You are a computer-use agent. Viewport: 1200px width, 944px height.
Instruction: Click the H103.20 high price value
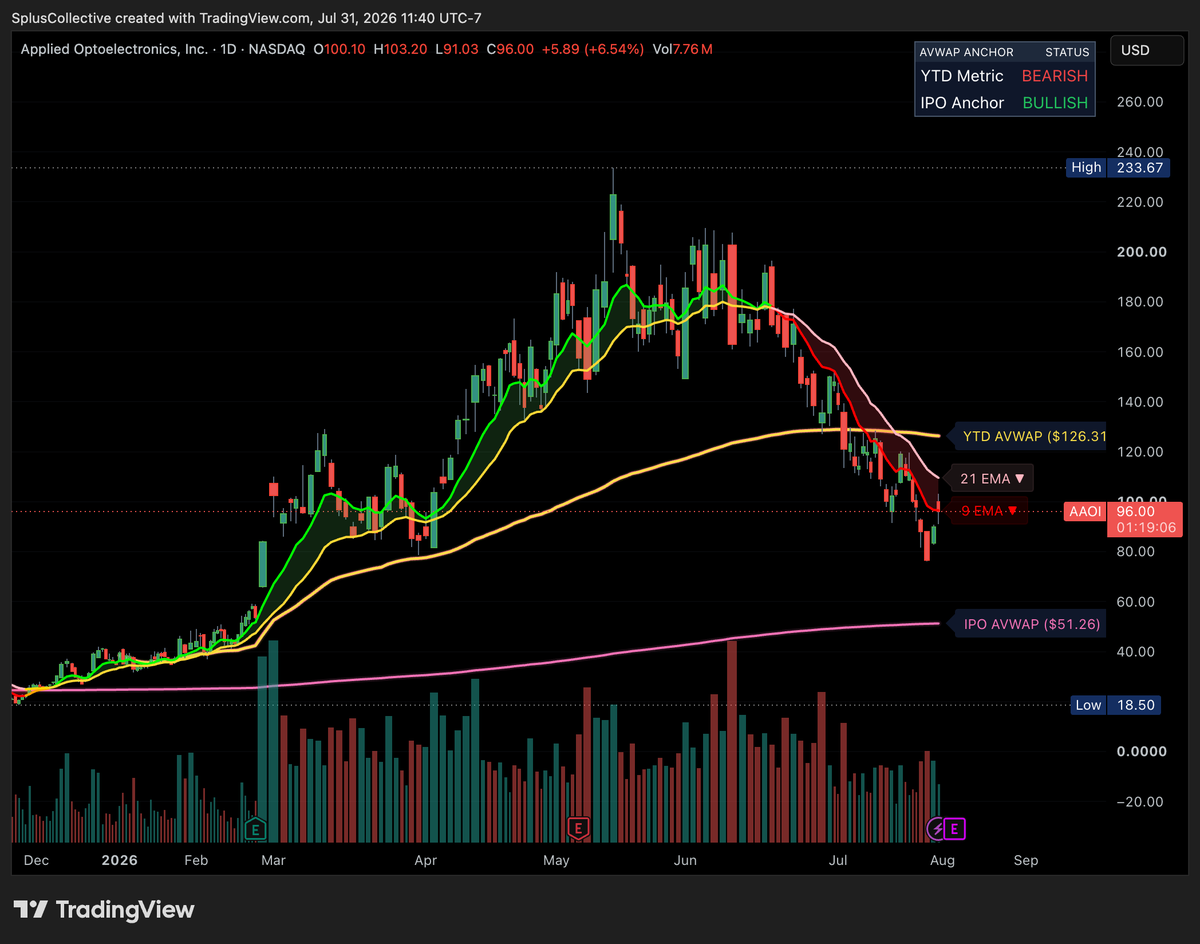[x=400, y=49]
